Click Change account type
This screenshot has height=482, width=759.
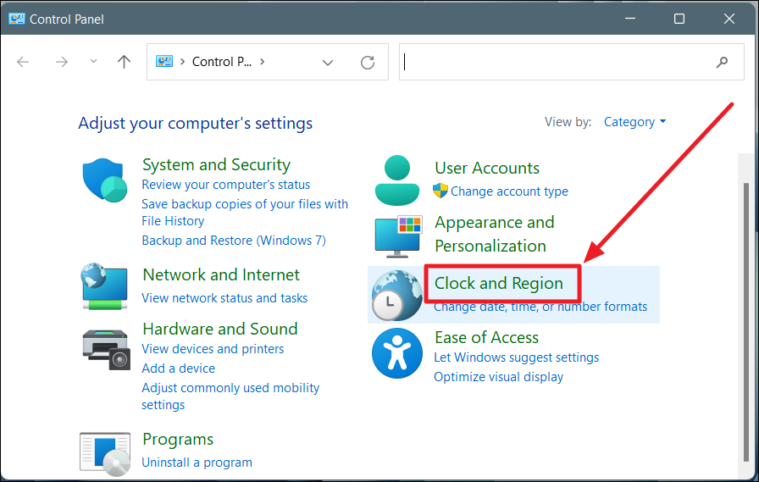(x=509, y=191)
